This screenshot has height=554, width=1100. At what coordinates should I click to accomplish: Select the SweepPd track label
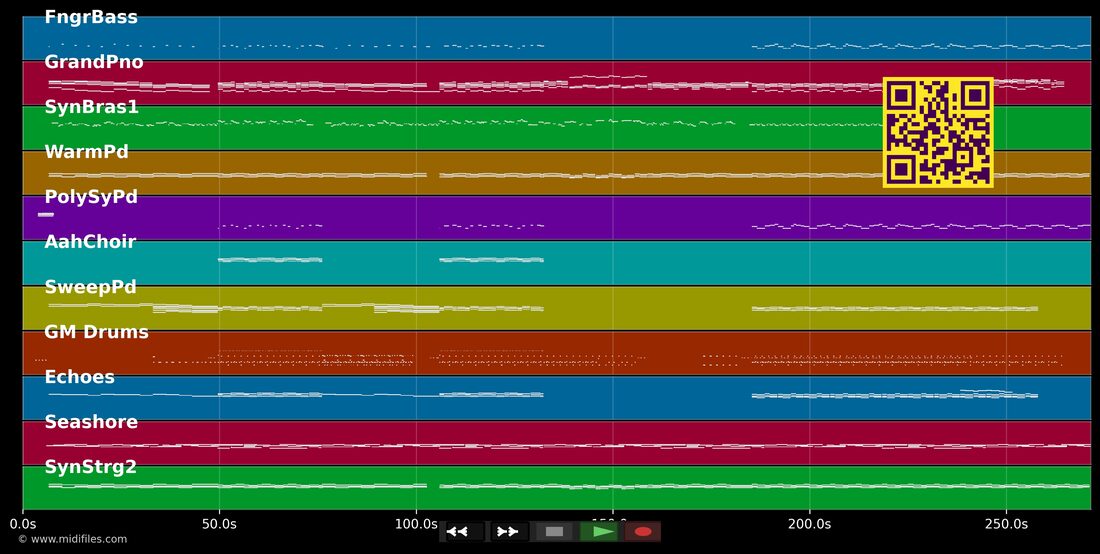tap(90, 287)
